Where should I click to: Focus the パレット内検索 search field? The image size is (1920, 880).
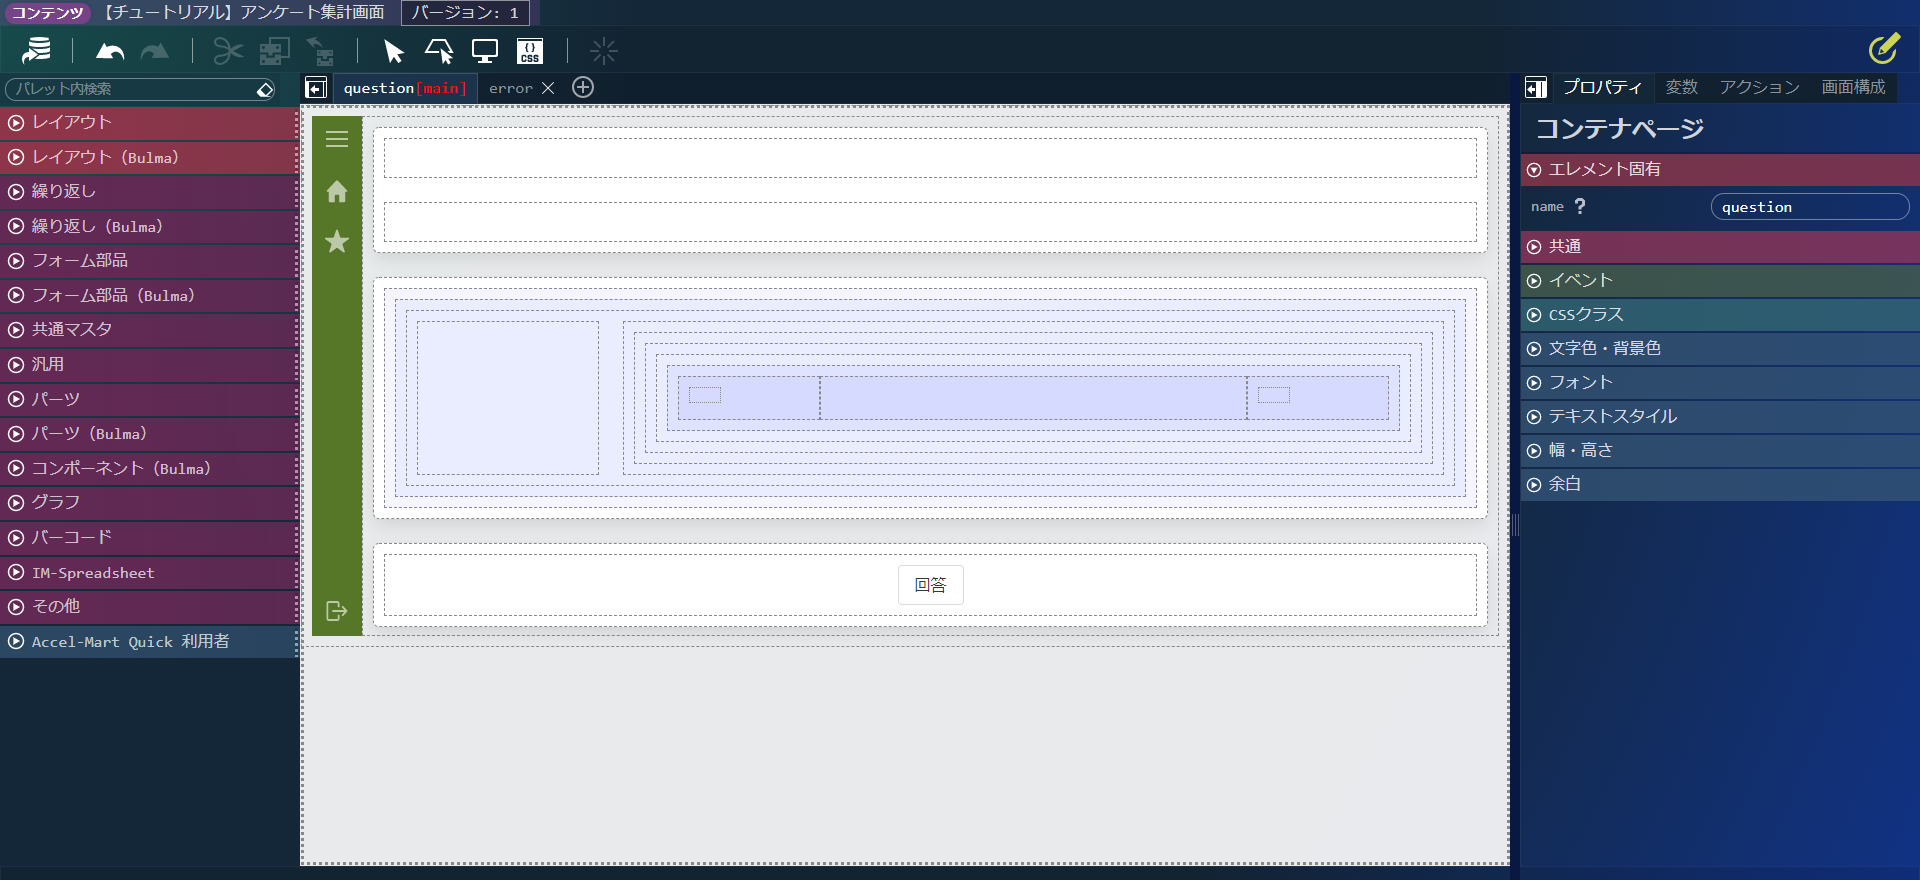point(130,89)
